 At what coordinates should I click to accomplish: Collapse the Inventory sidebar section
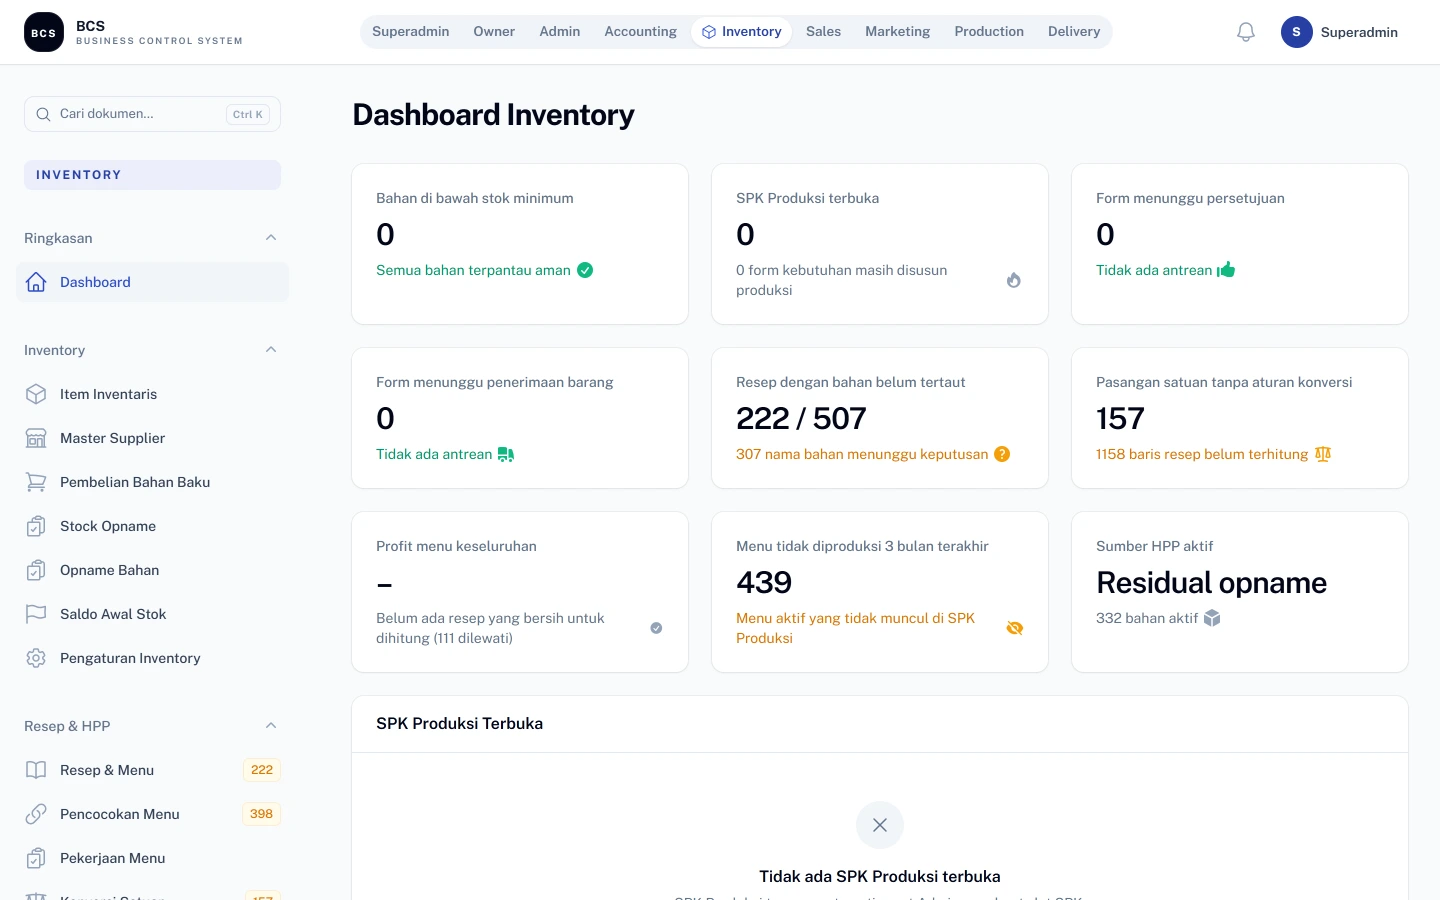[271, 350]
